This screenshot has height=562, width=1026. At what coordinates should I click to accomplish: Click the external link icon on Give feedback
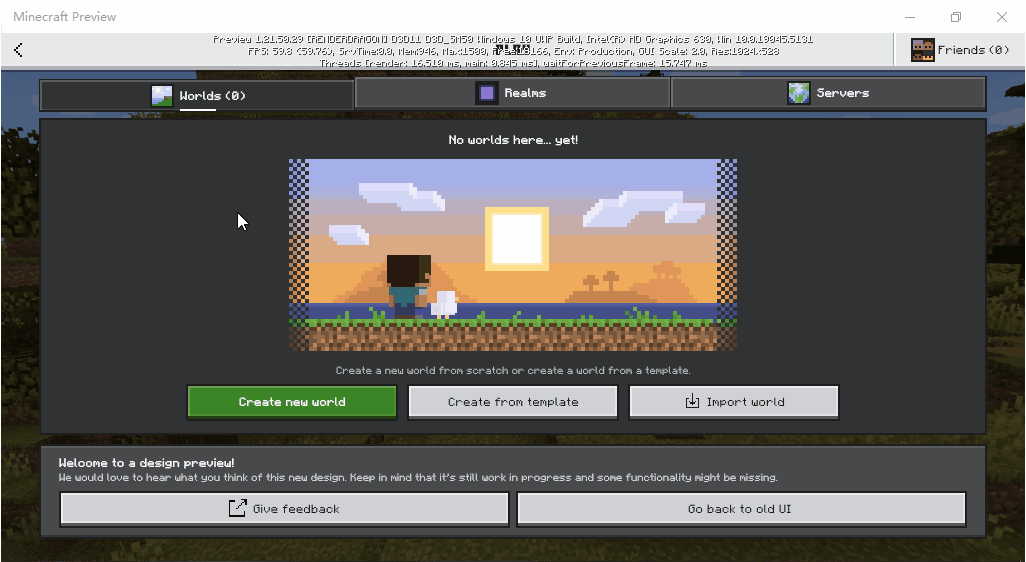(237, 508)
